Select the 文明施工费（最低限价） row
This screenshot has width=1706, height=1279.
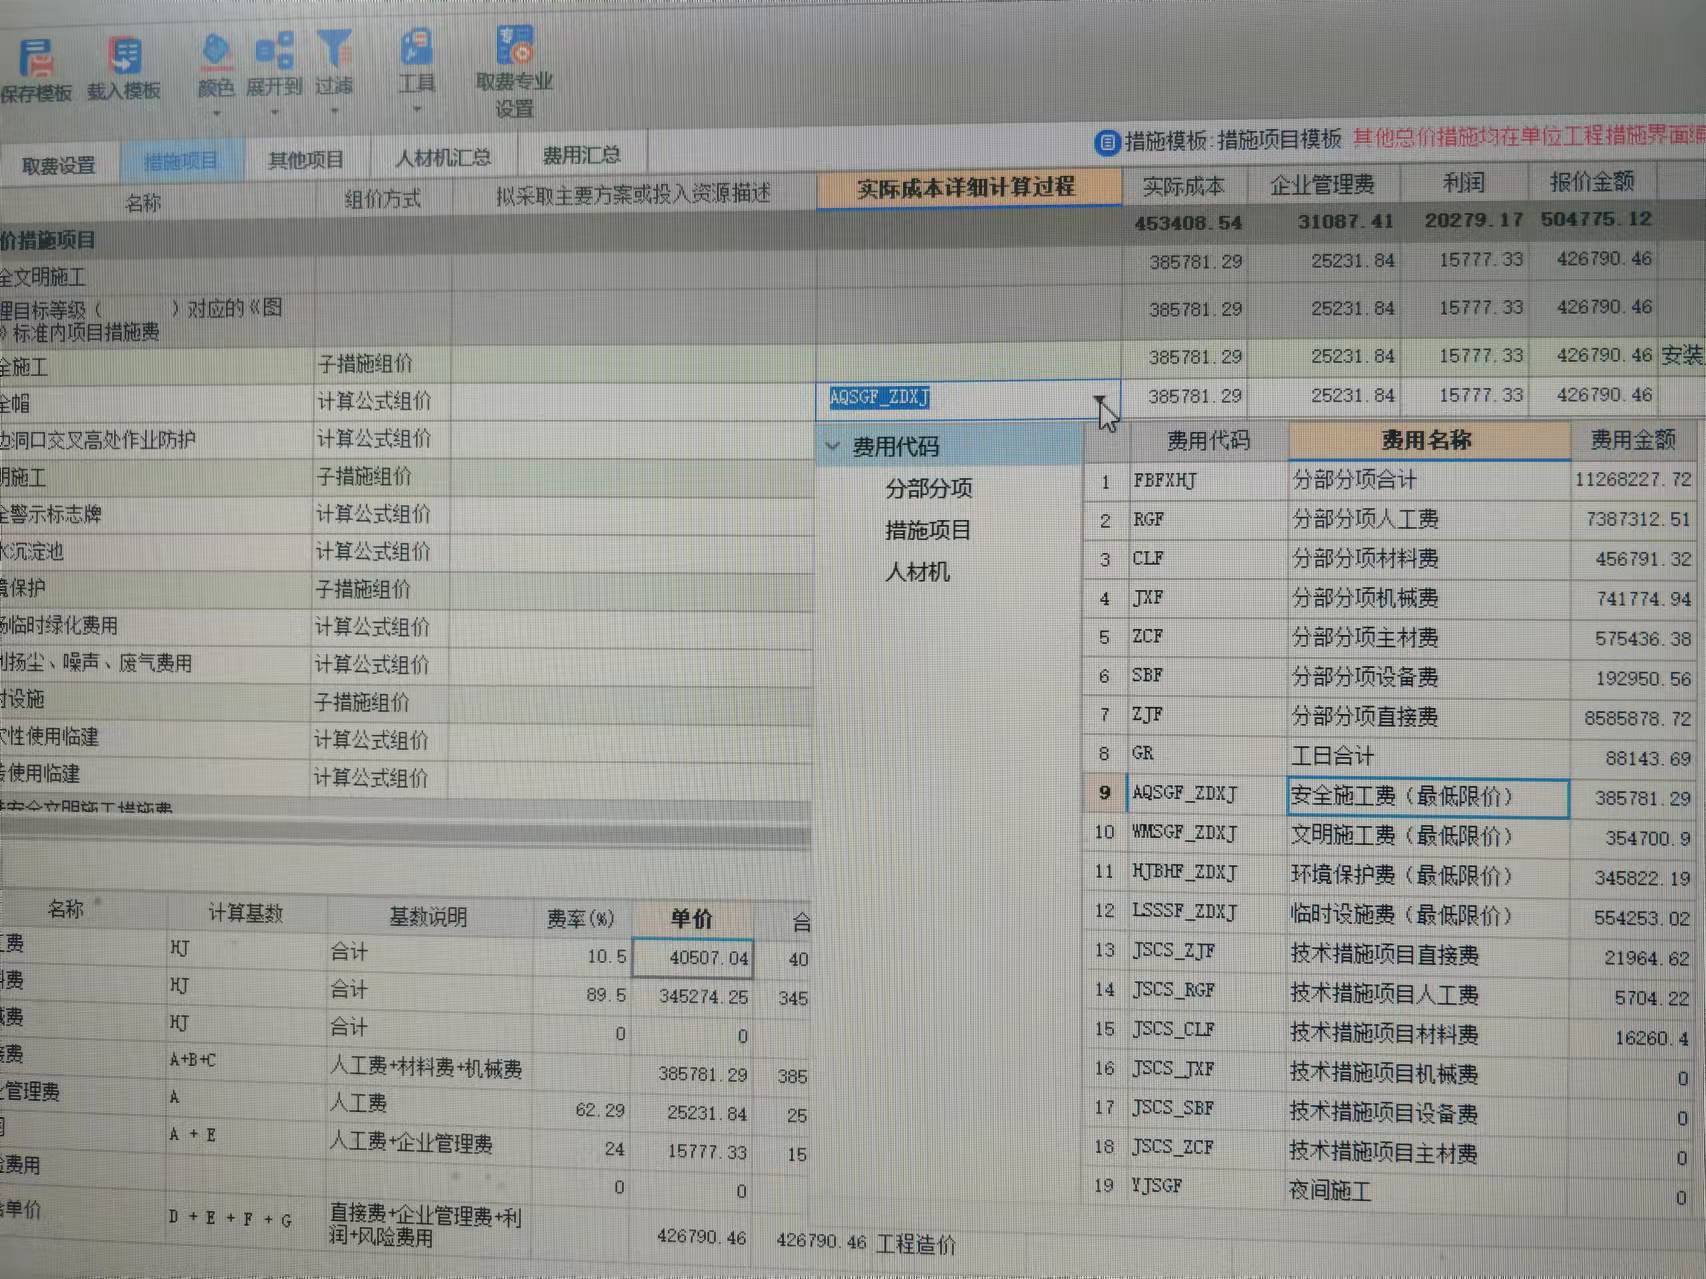coord(1400,836)
